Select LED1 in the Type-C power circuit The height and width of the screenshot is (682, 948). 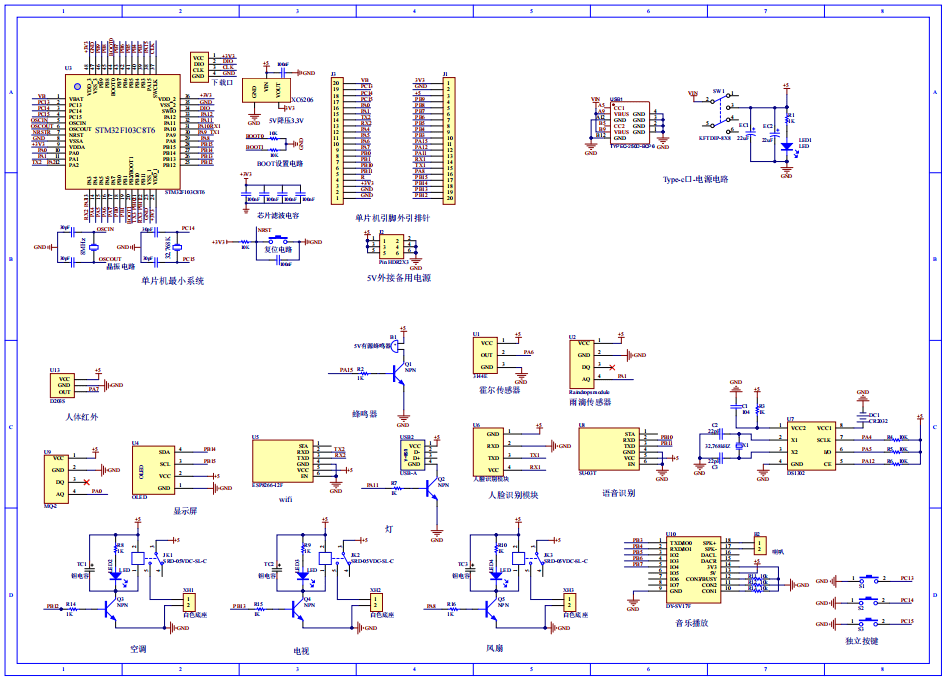click(789, 146)
